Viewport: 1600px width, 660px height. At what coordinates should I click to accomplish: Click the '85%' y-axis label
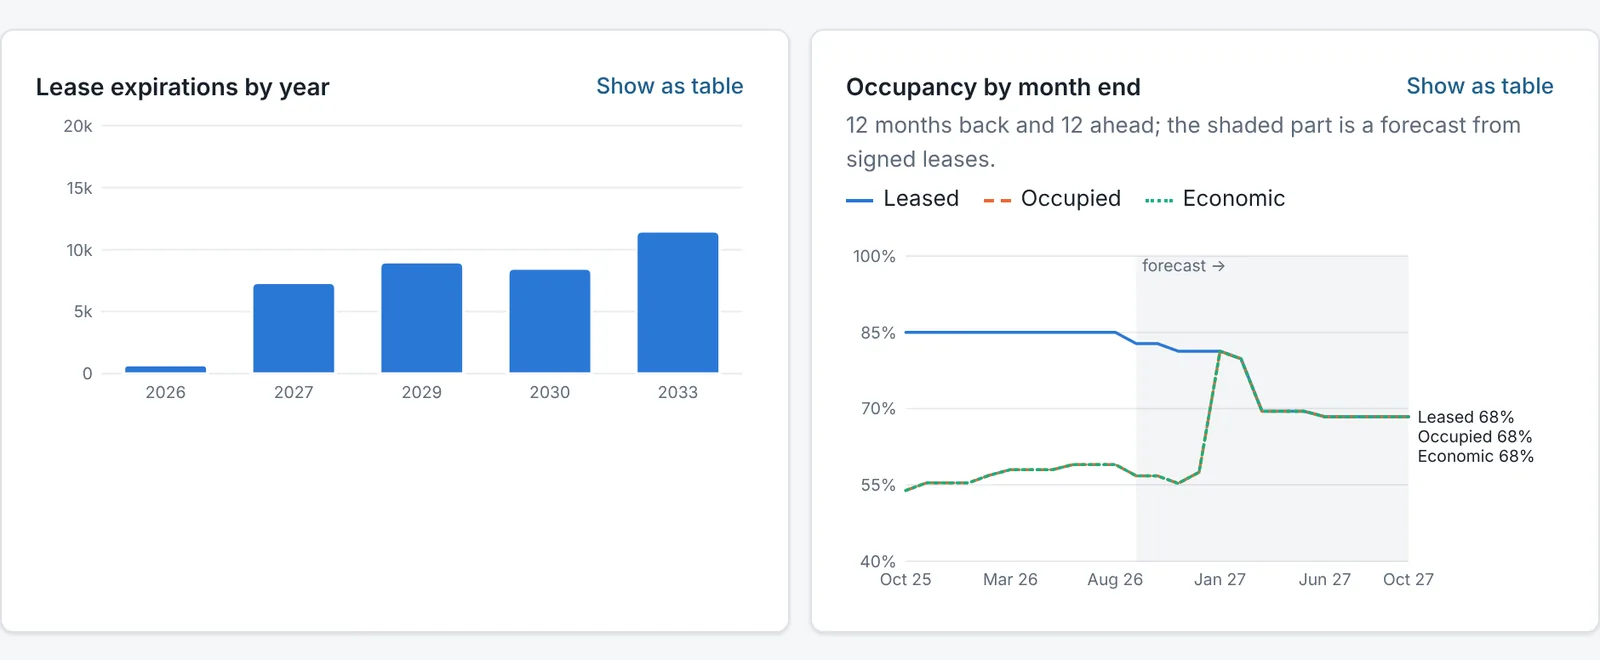tap(878, 332)
